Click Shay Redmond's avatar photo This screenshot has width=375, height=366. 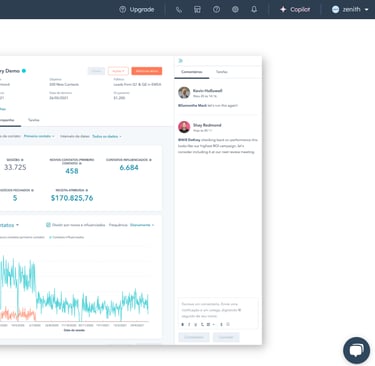184,127
